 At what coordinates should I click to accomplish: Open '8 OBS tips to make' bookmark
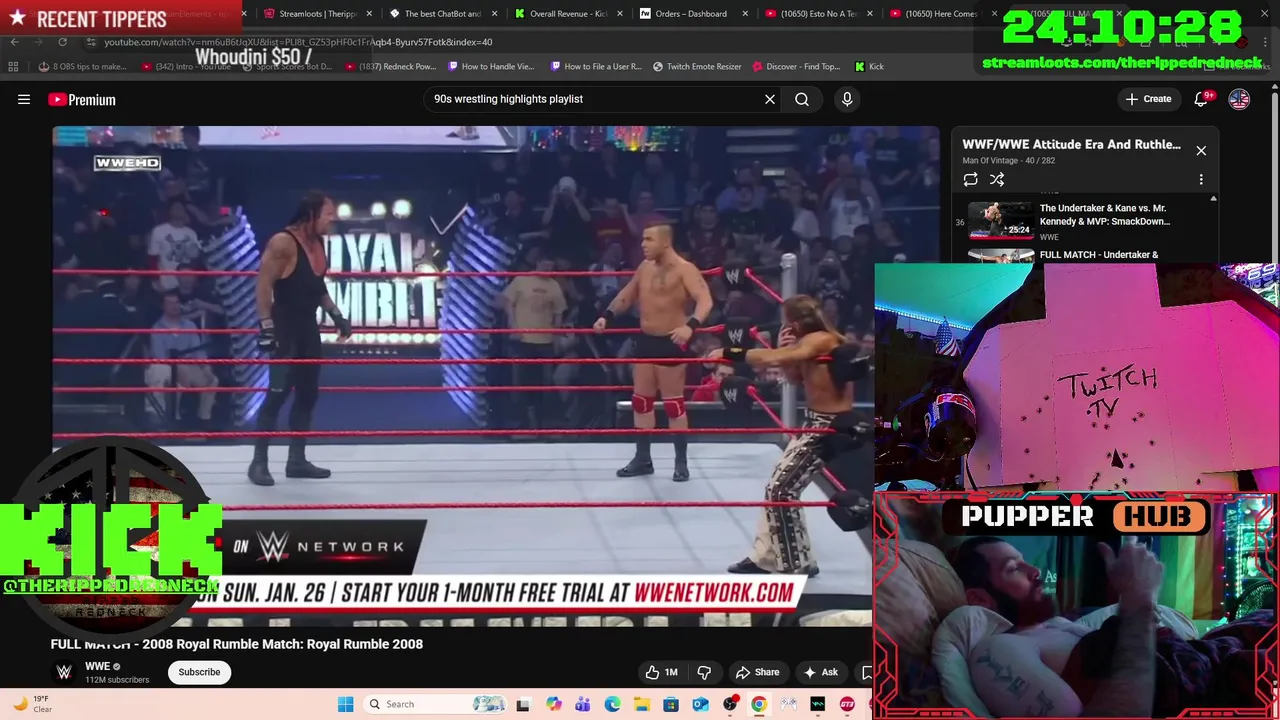(x=82, y=67)
